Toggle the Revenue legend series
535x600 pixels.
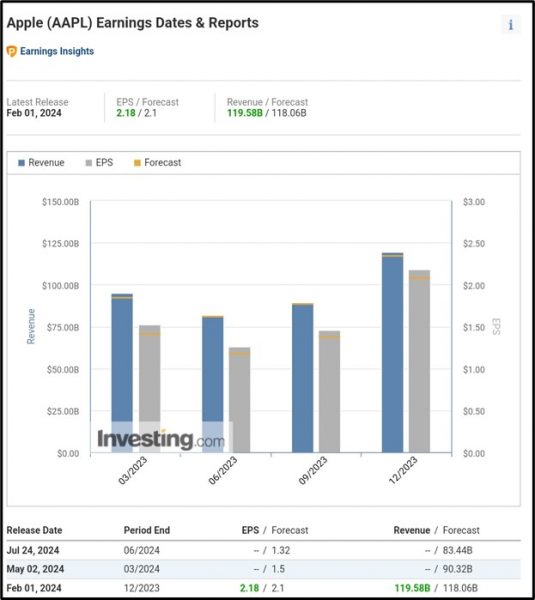click(41, 163)
